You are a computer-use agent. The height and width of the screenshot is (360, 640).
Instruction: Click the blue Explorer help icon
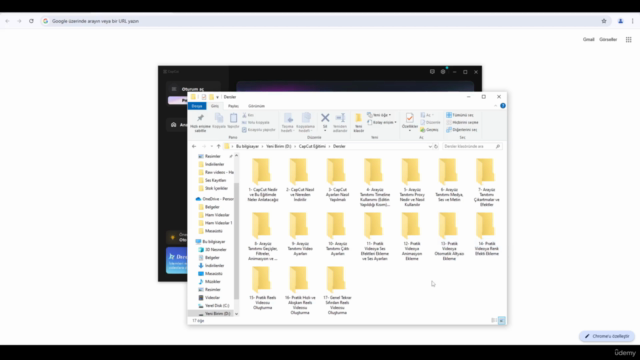click(x=503, y=106)
